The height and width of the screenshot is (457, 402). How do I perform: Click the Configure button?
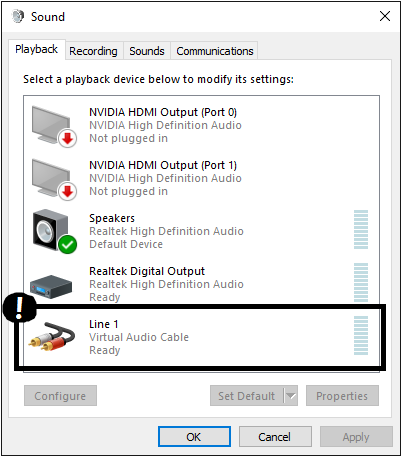pos(60,396)
